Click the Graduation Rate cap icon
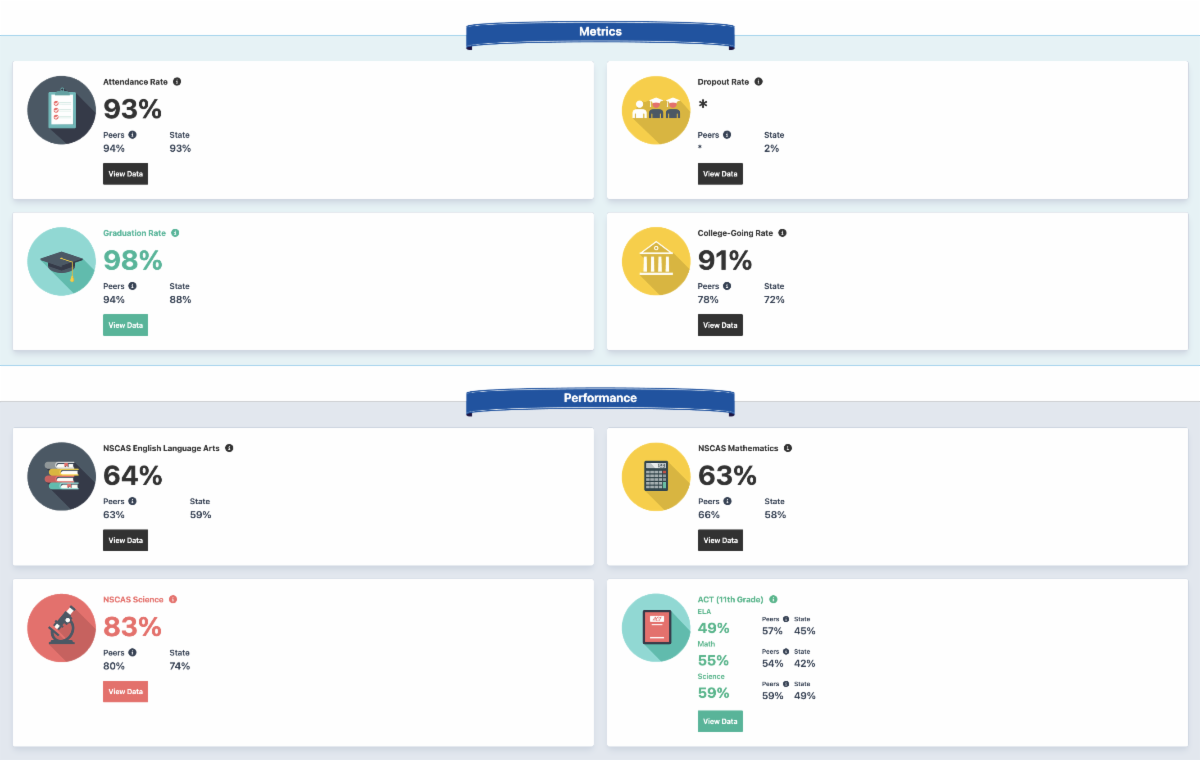 click(62, 261)
